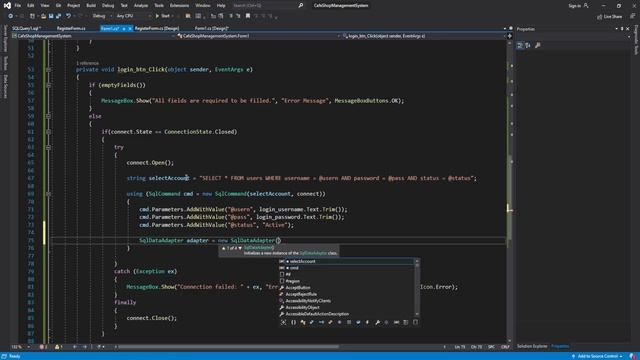Switch to the RegisterForm.cs code tab
This screenshot has height=360, width=640.
(71, 29)
